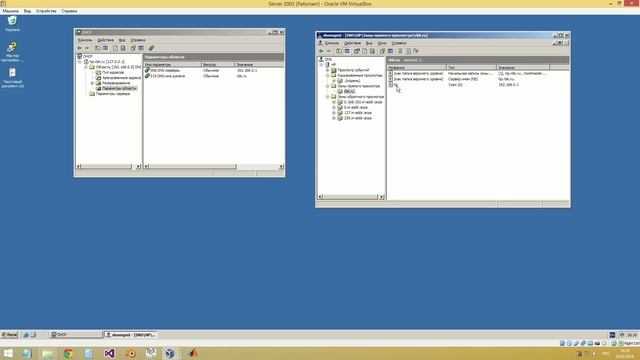
Task: Click DHCP tree horizontal scrollbar
Action: pyautogui.click(x=108, y=167)
